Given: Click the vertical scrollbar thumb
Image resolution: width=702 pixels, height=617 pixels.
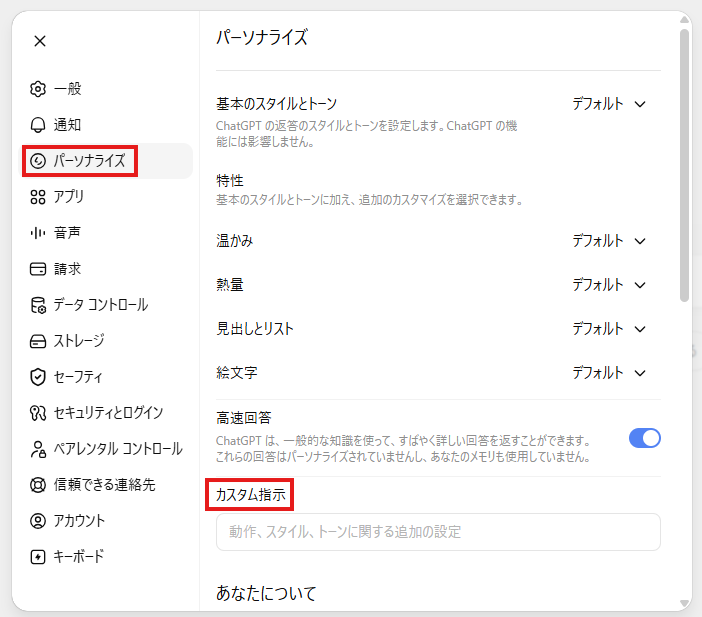Looking at the screenshot, I should [x=684, y=166].
